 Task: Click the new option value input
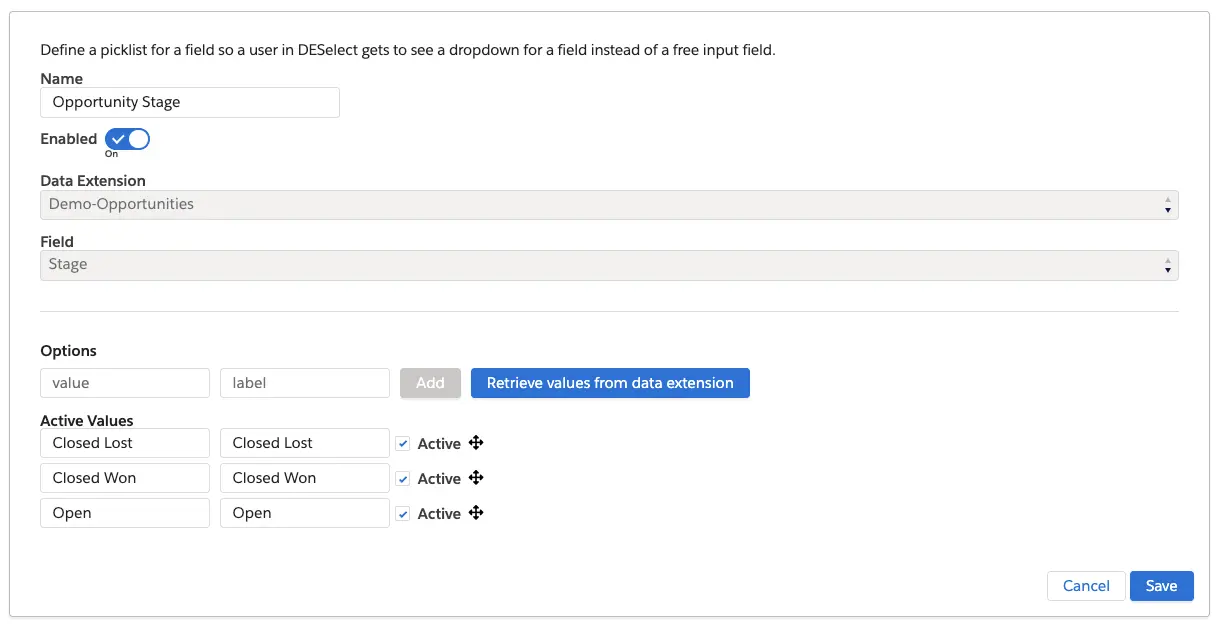(125, 383)
